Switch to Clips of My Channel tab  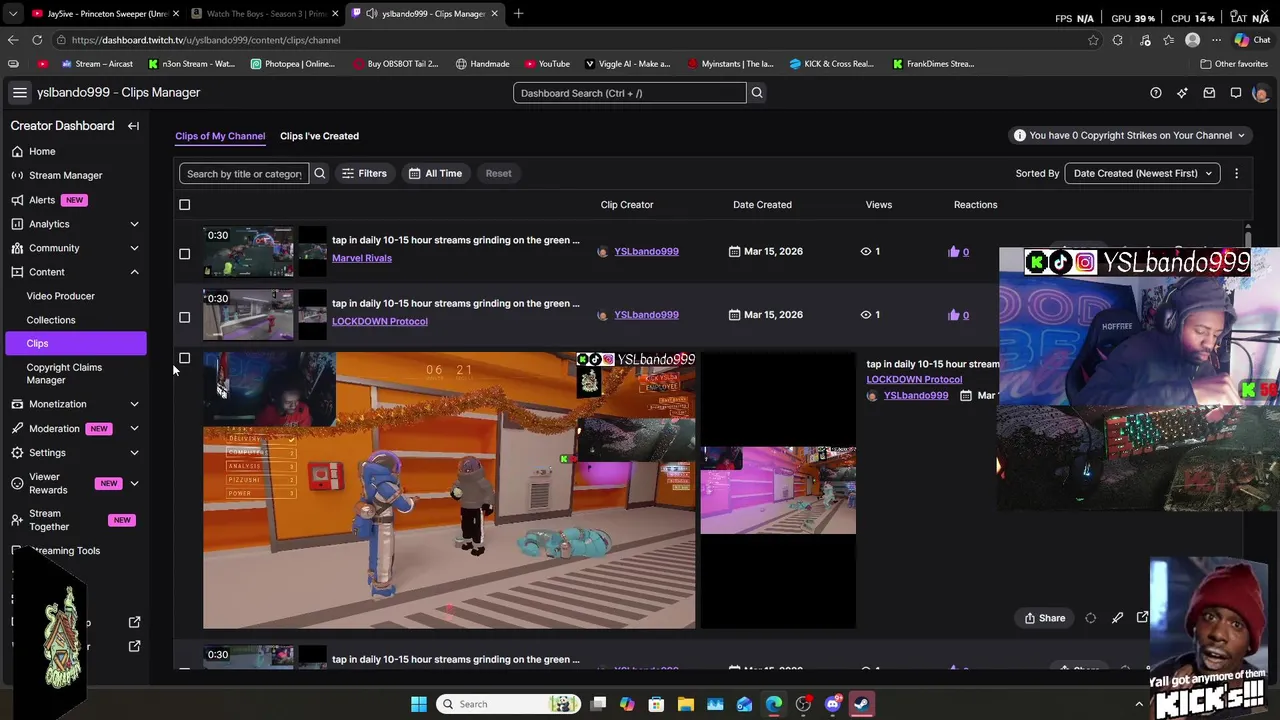(220, 136)
